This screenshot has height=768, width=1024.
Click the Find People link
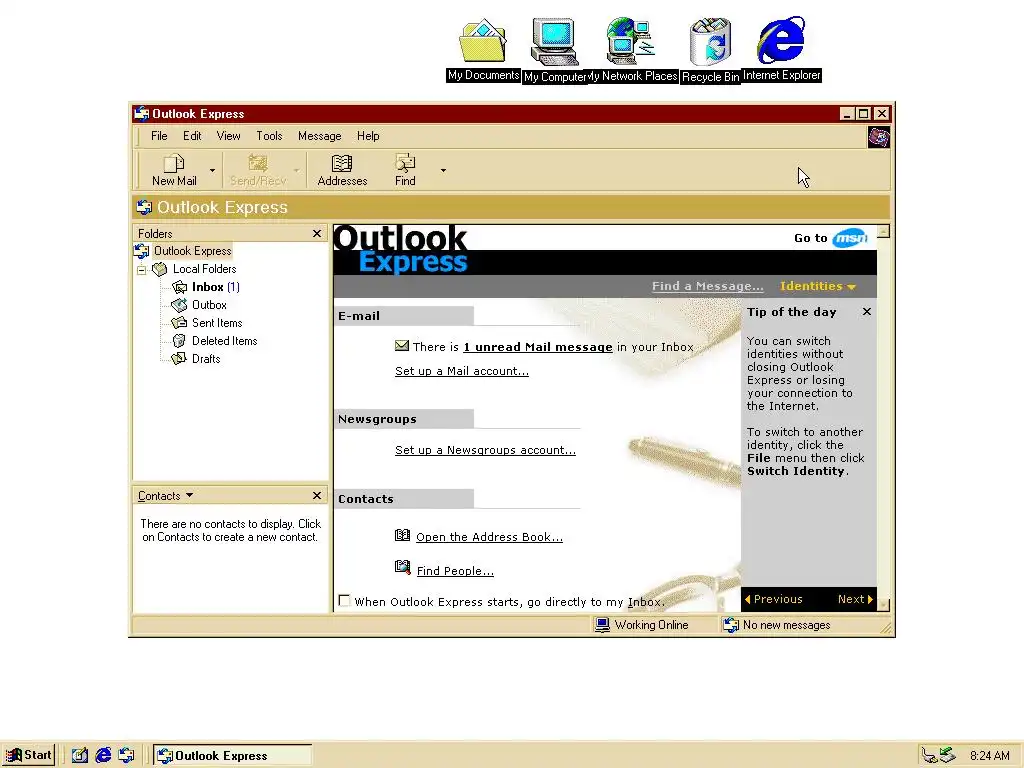[455, 571]
